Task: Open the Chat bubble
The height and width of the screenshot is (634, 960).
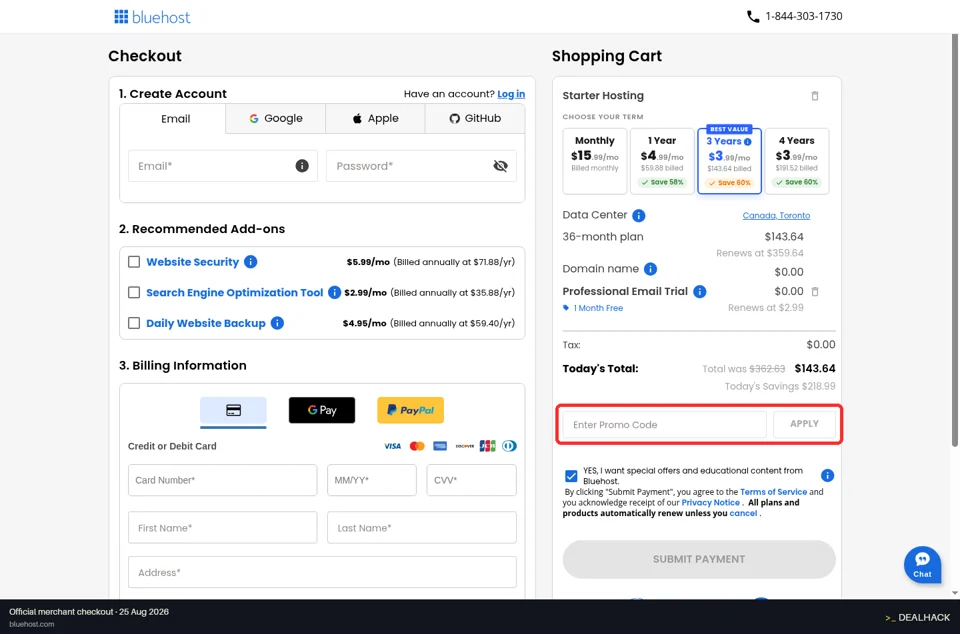Action: [x=922, y=565]
